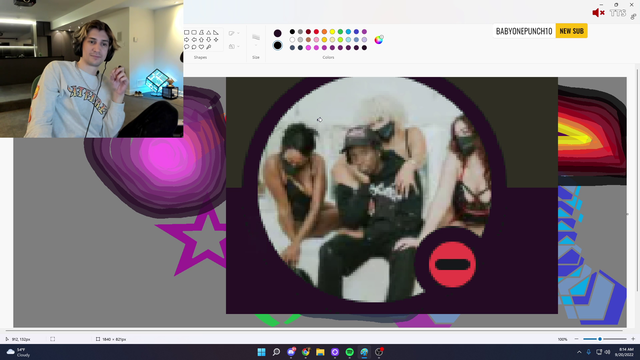Click the zoom out minus button
640x360 pixels.
point(576,339)
